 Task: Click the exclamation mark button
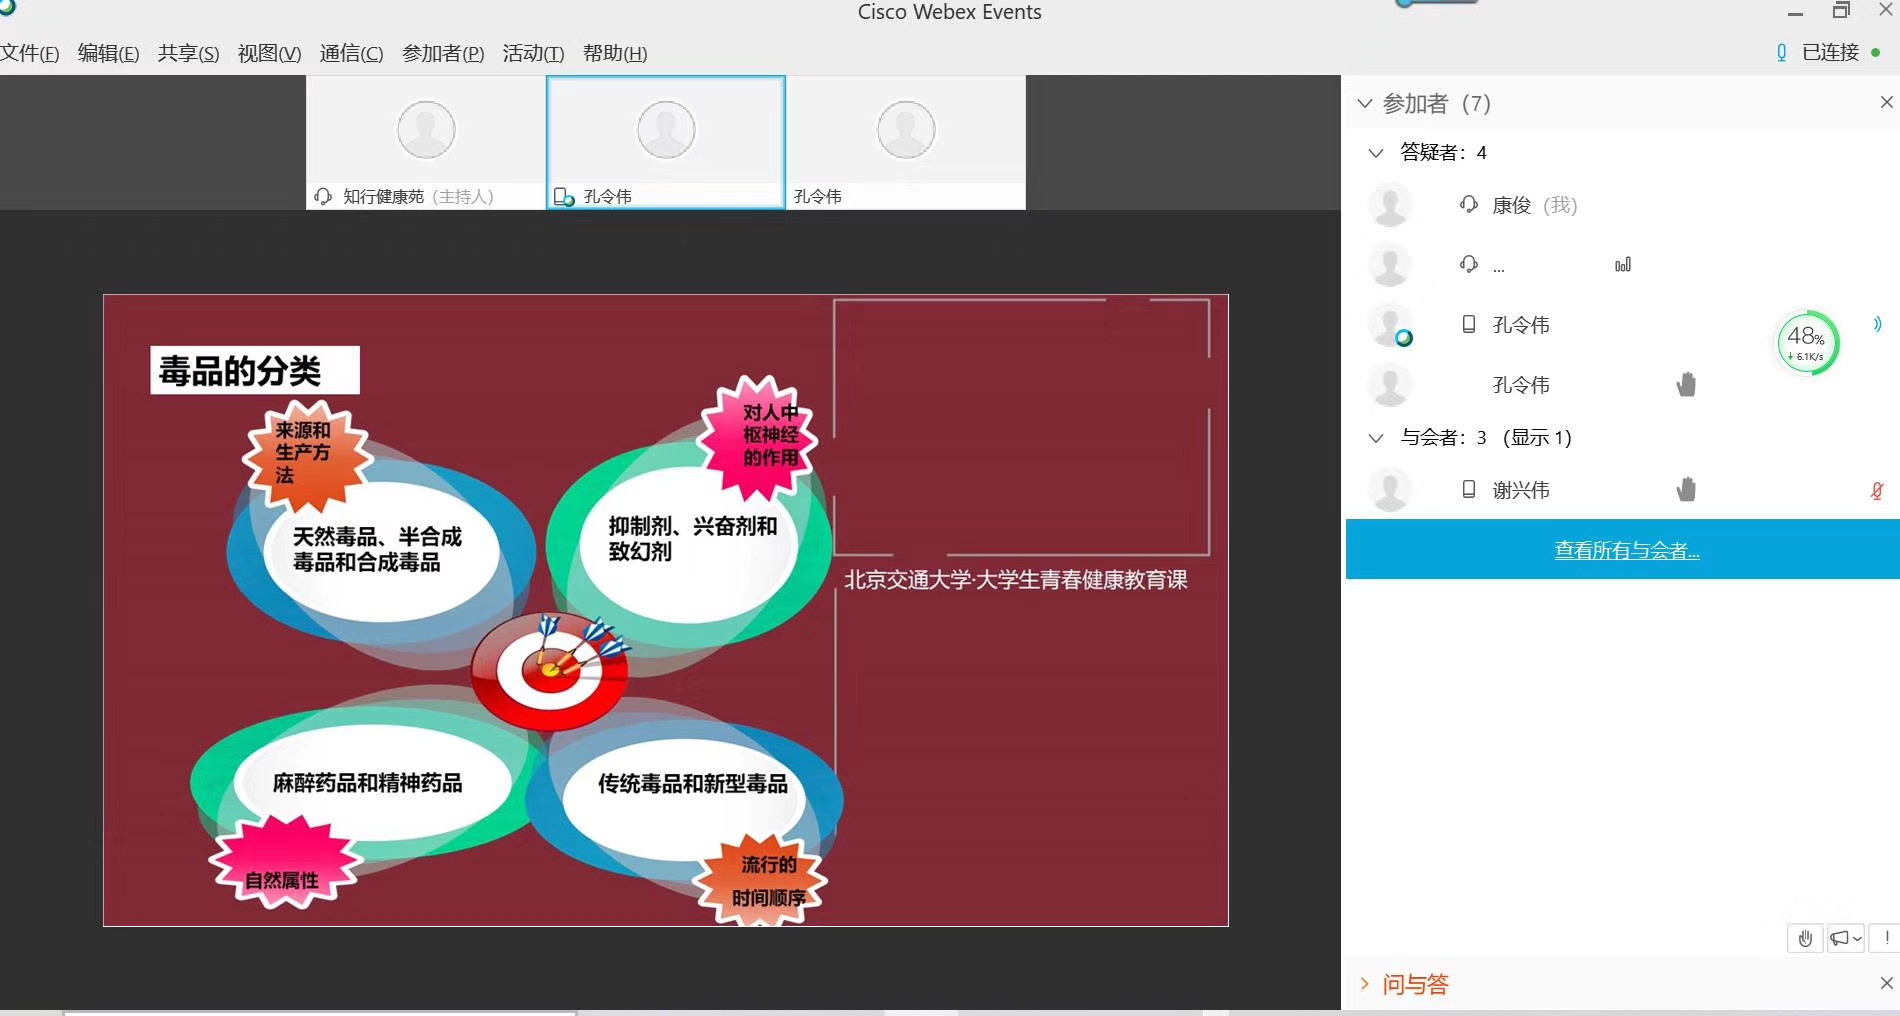[x=1886, y=938]
